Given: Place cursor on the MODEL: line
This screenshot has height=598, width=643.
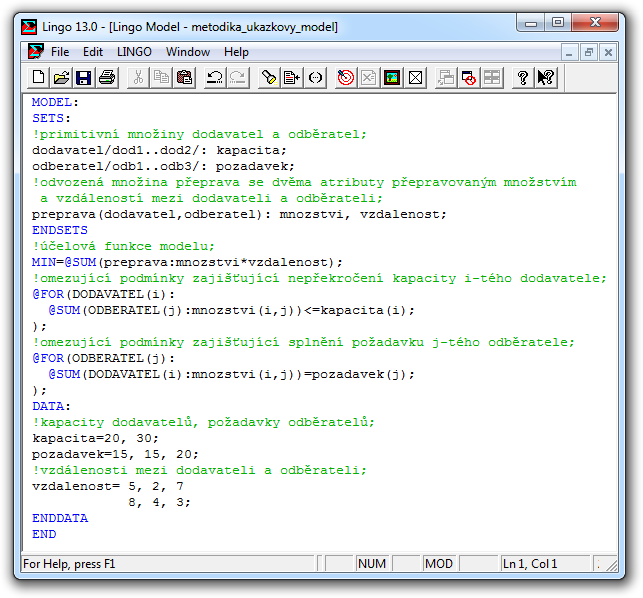Looking at the screenshot, I should coord(55,102).
